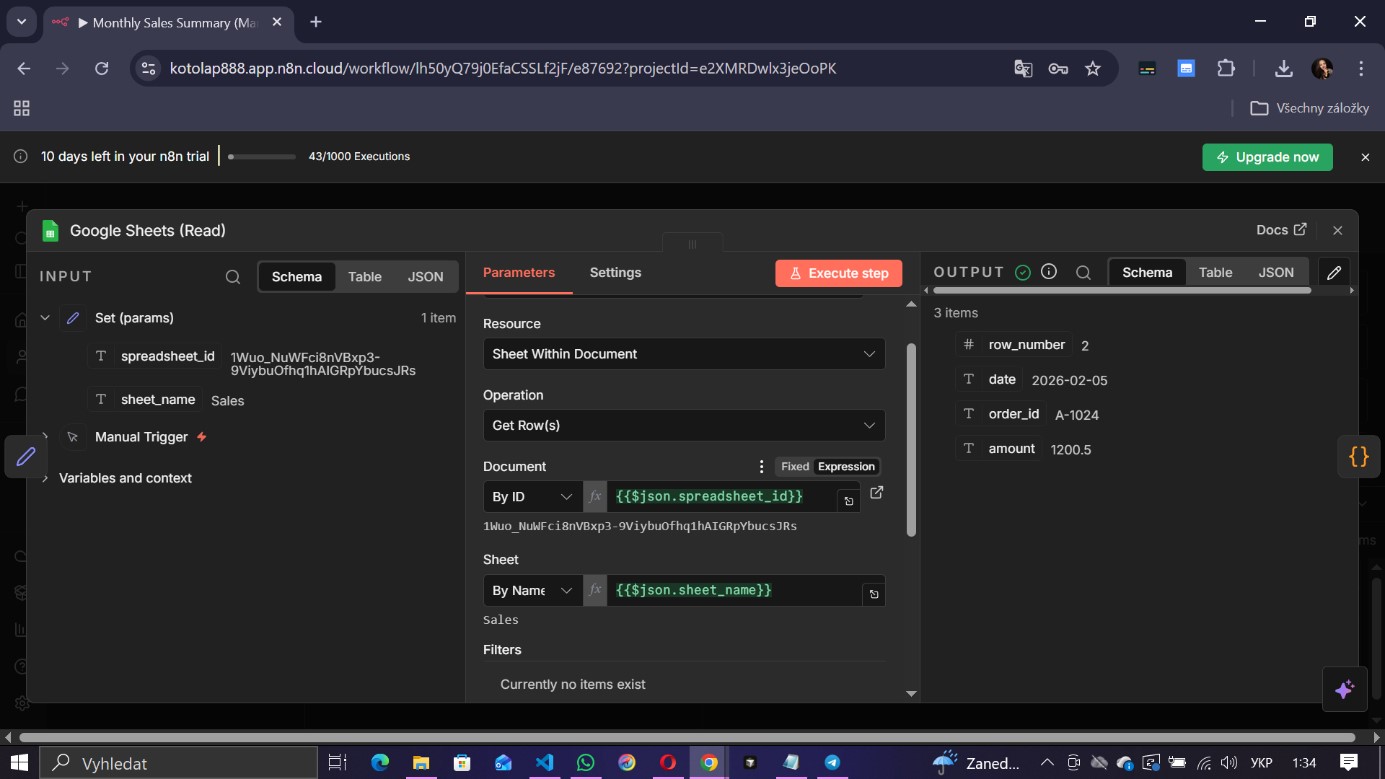1385x779 pixels.
Task: Open the spreadsheet in a new tab
Action: [x=877, y=492]
